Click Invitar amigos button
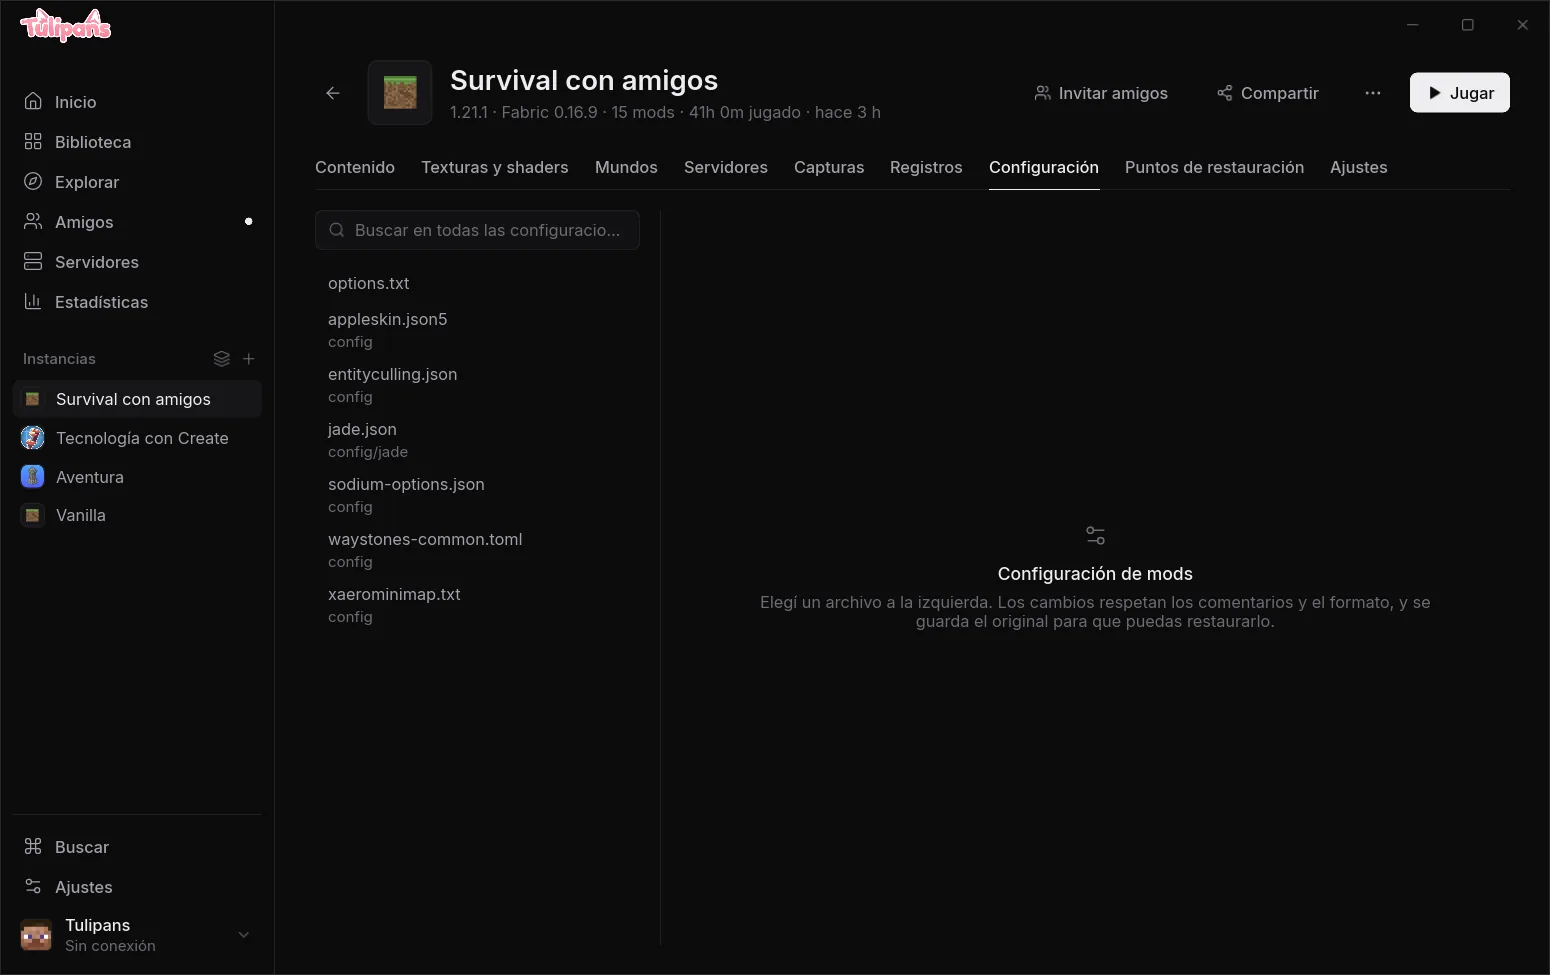 tap(1101, 93)
